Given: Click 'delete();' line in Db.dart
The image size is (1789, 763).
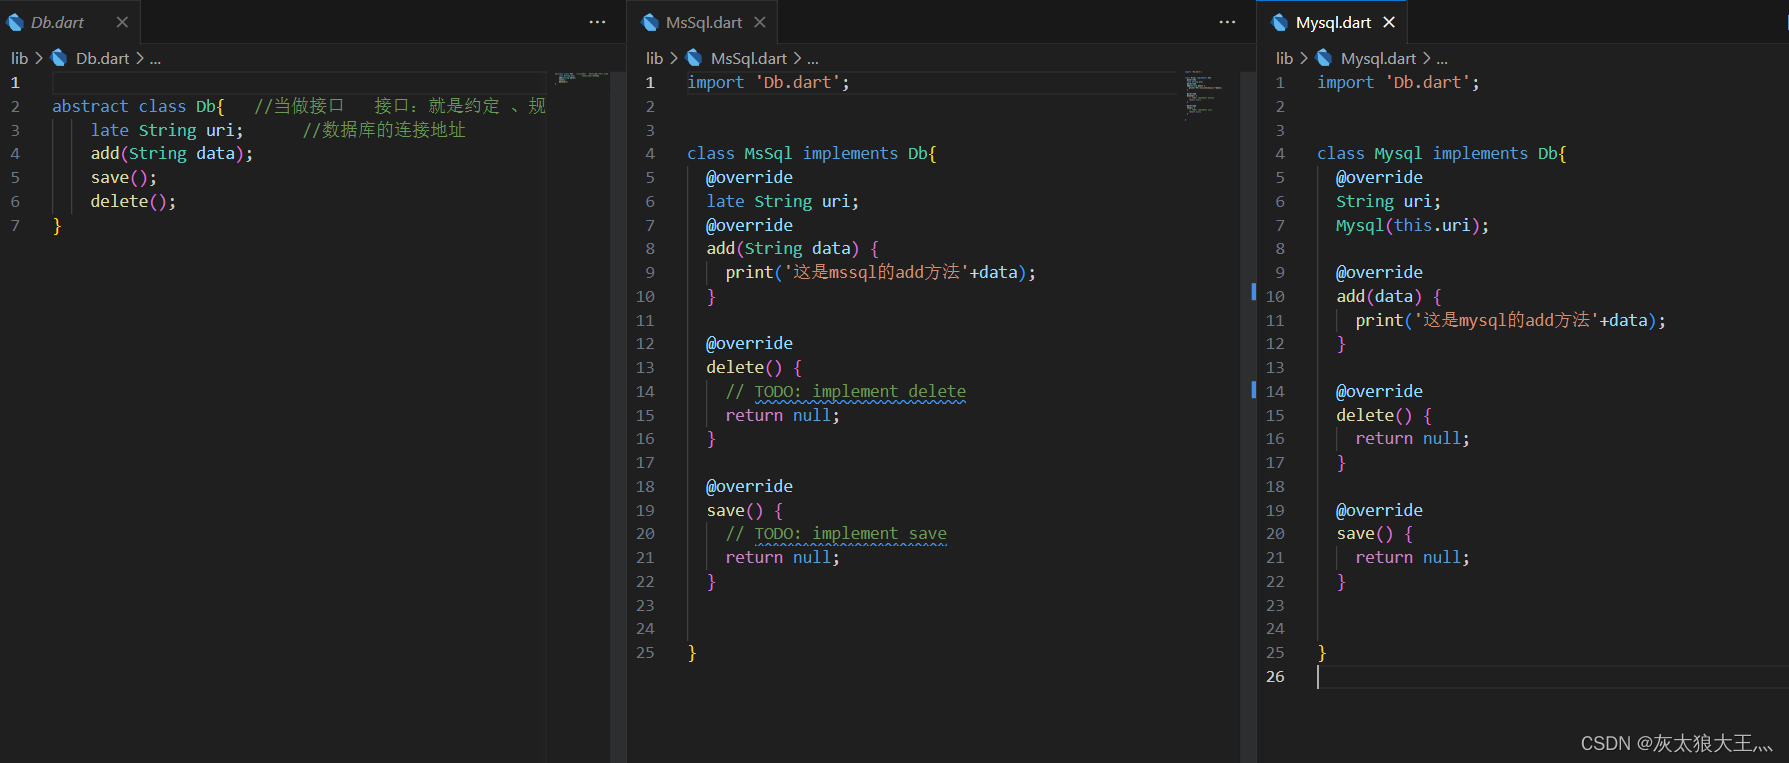Looking at the screenshot, I should [x=133, y=201].
